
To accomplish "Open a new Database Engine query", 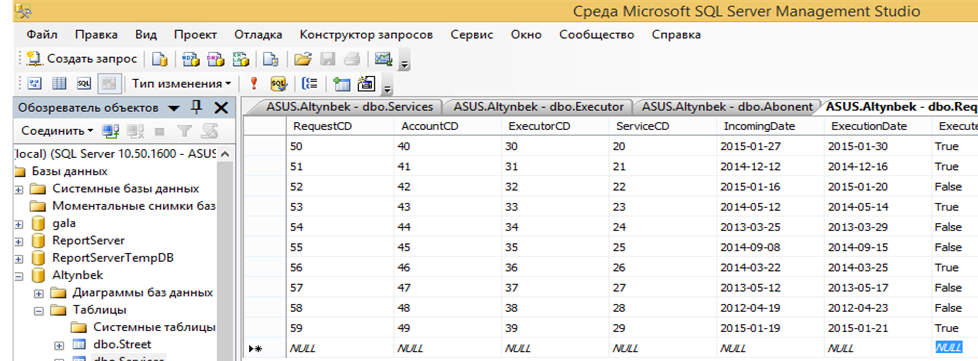I will click(x=160, y=59).
